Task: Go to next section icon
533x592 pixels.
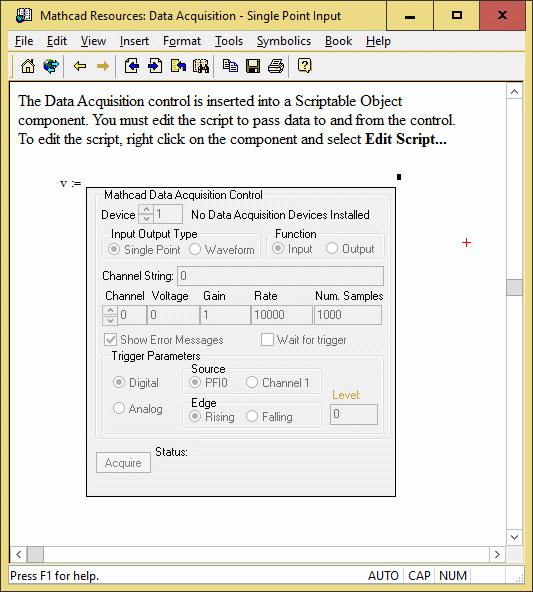Action: [x=155, y=66]
